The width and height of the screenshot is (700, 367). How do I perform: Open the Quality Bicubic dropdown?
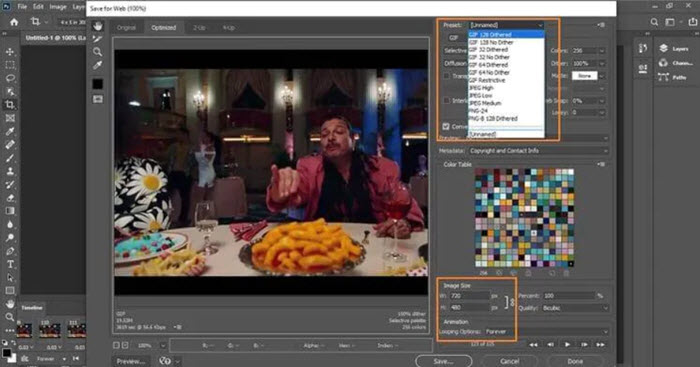(575, 308)
